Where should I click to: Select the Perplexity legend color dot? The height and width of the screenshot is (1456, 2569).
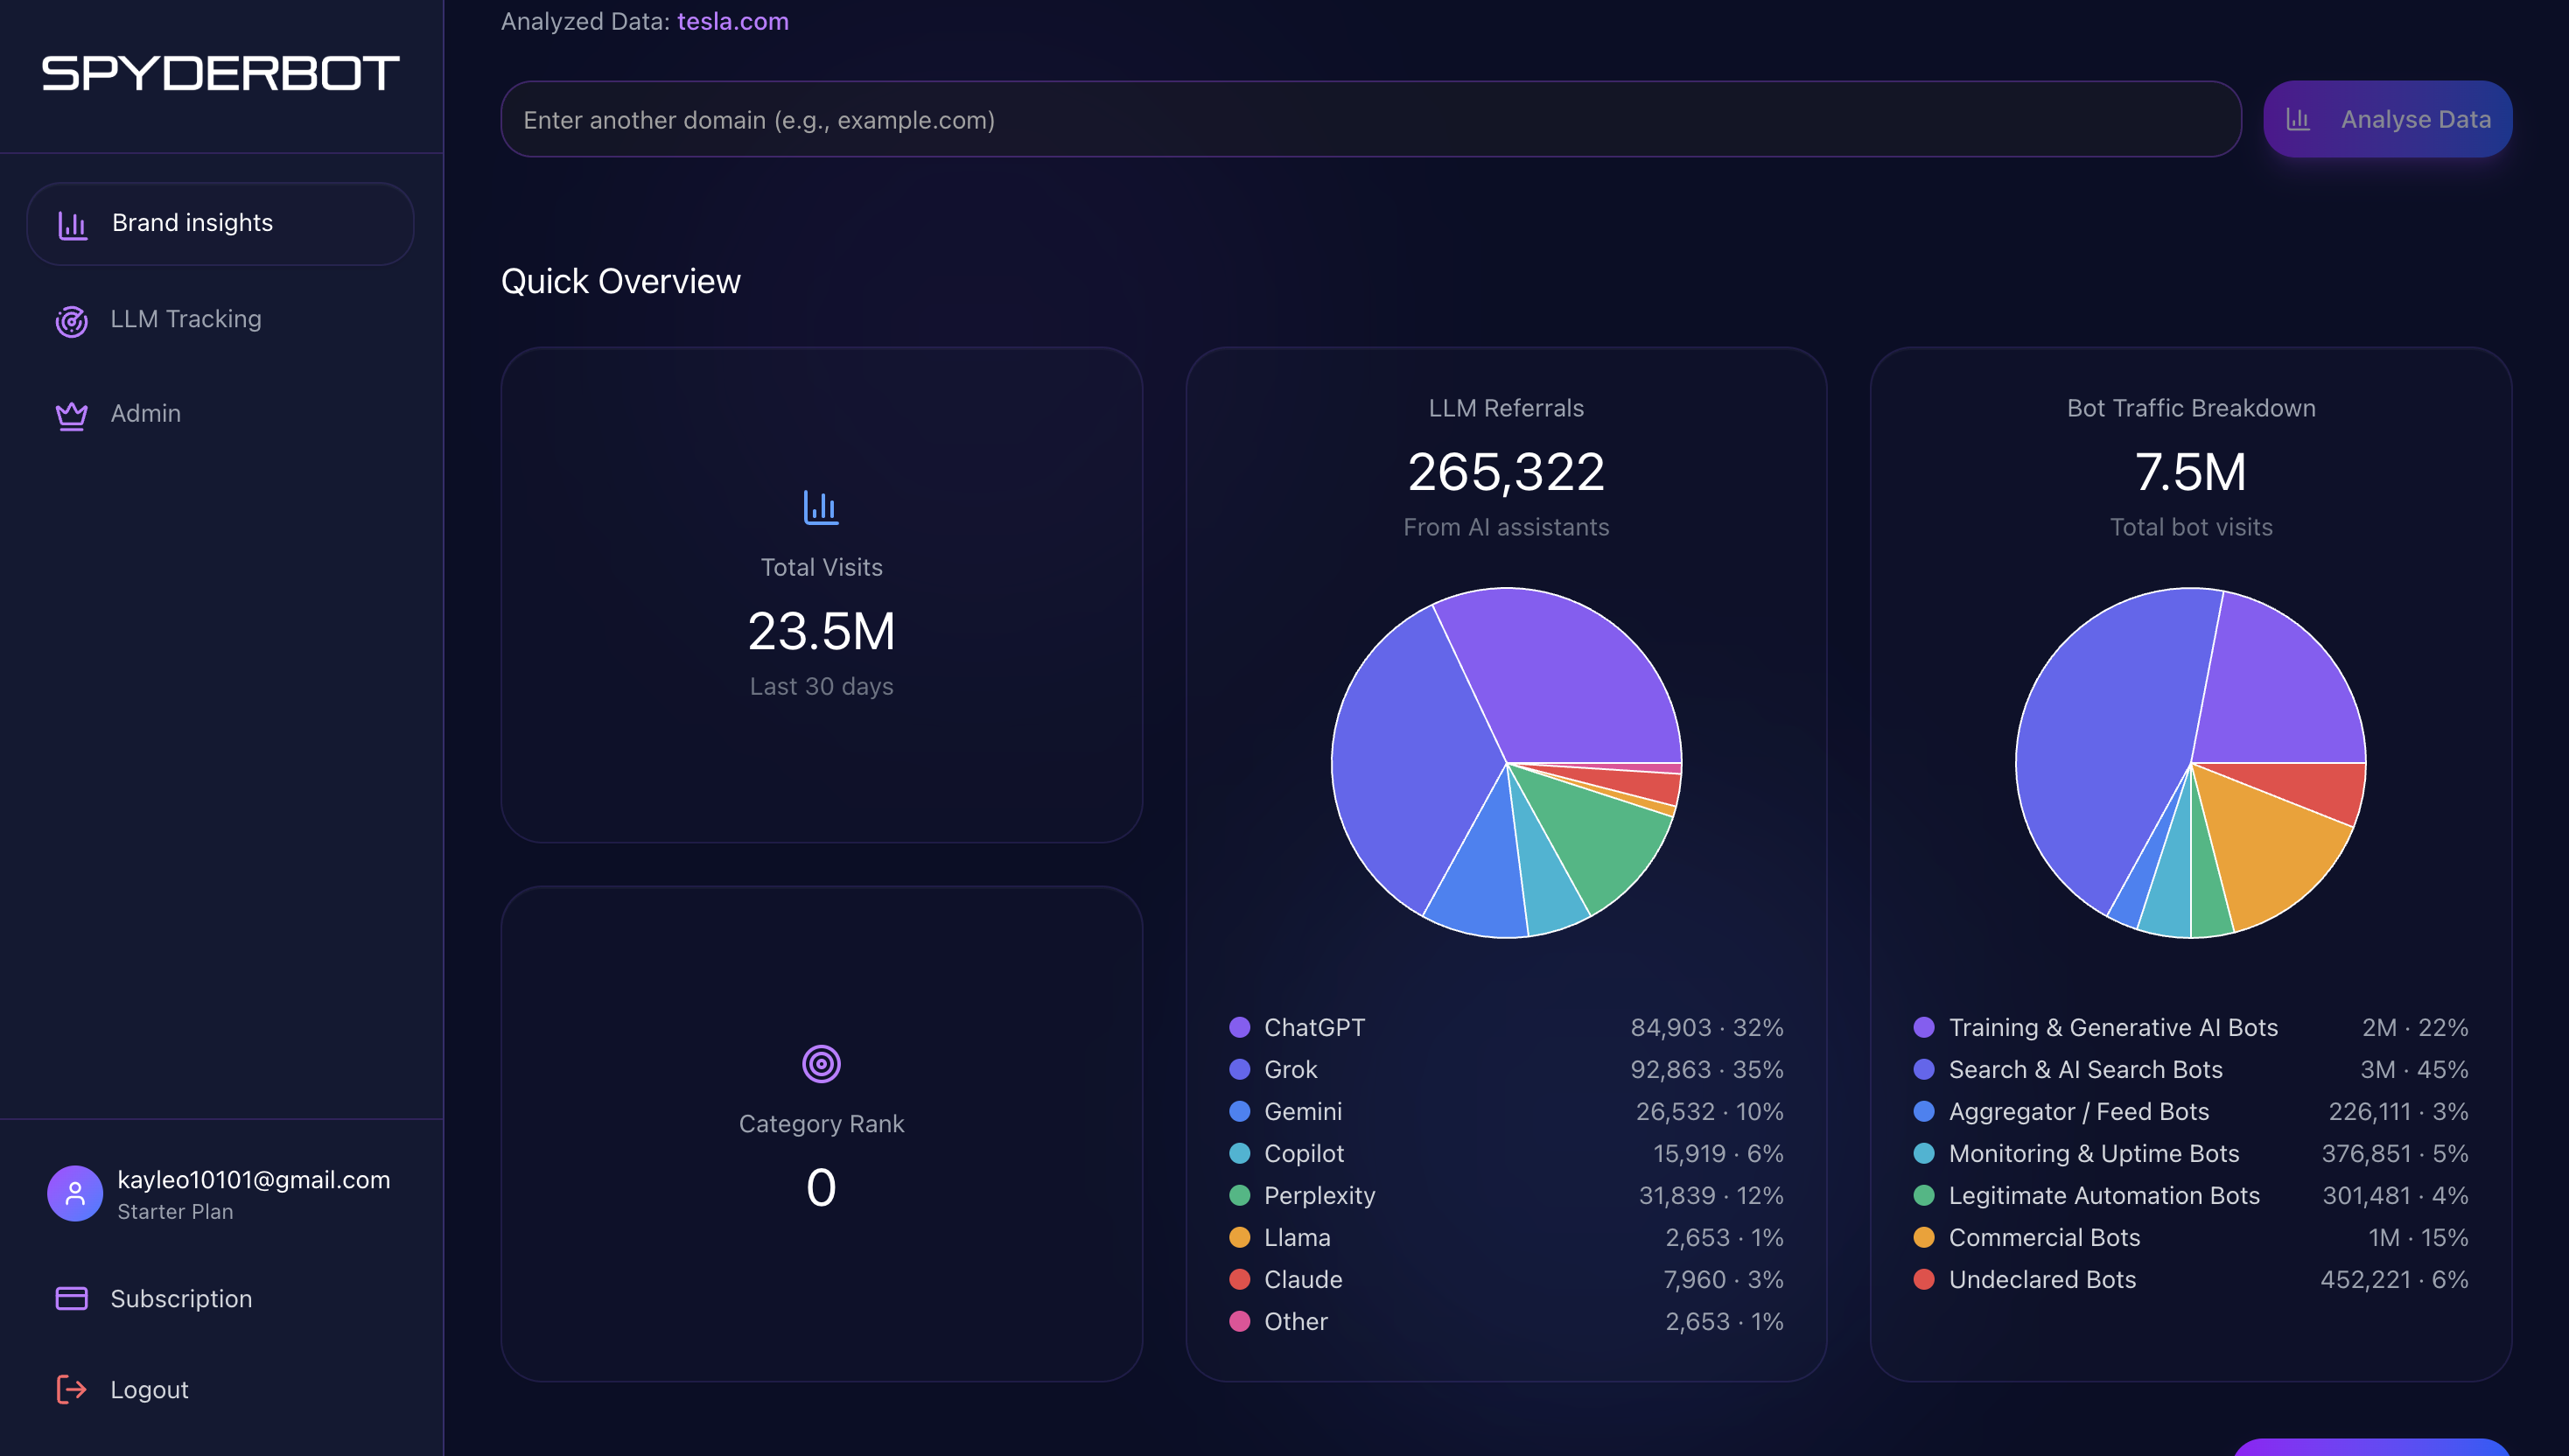click(x=1239, y=1195)
